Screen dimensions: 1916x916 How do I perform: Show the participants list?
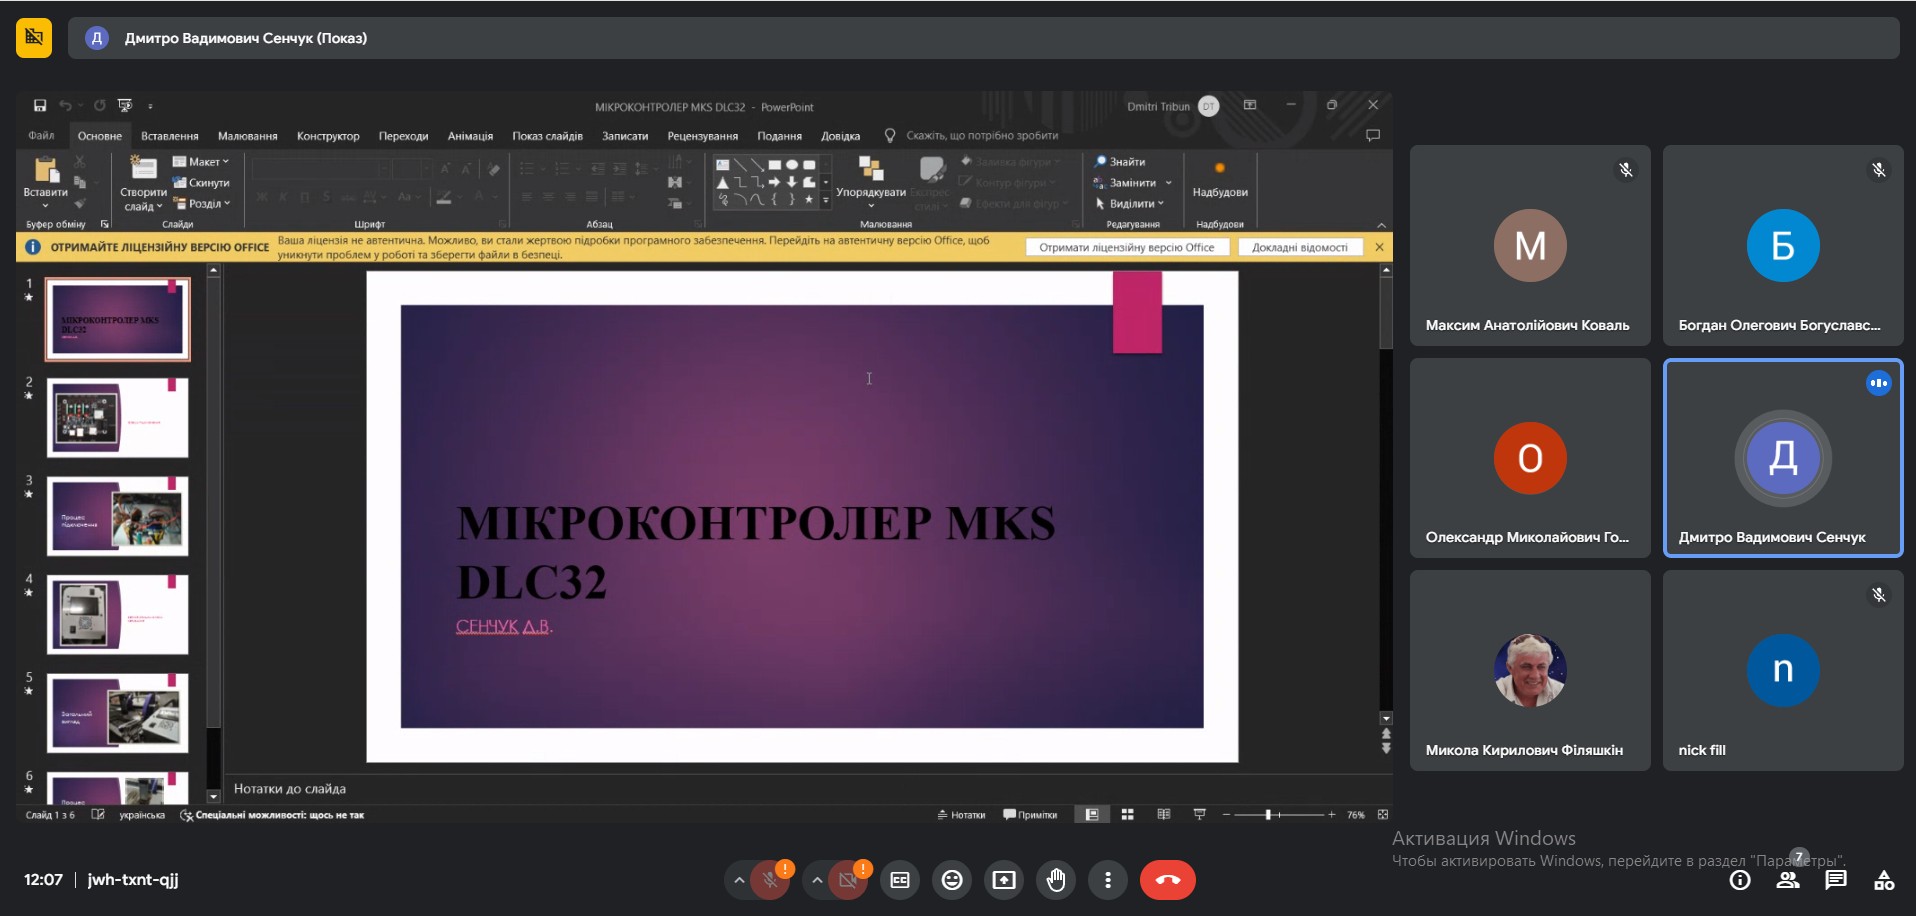click(1787, 880)
